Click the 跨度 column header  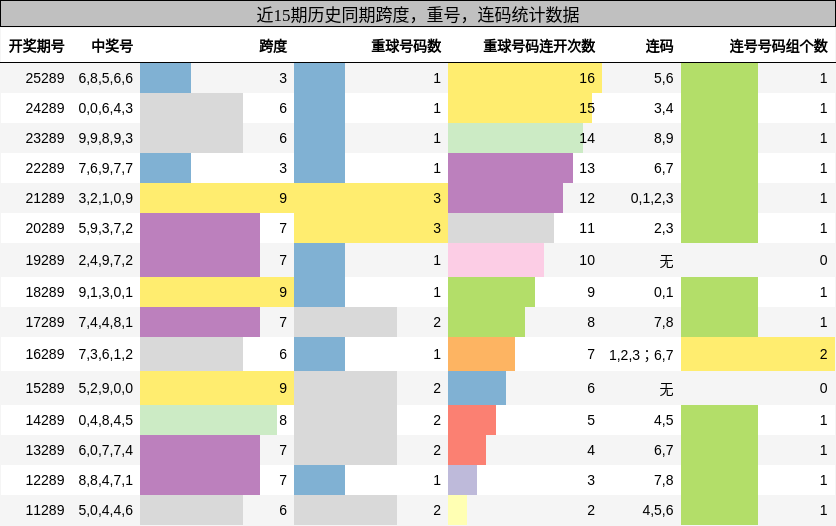273,46
